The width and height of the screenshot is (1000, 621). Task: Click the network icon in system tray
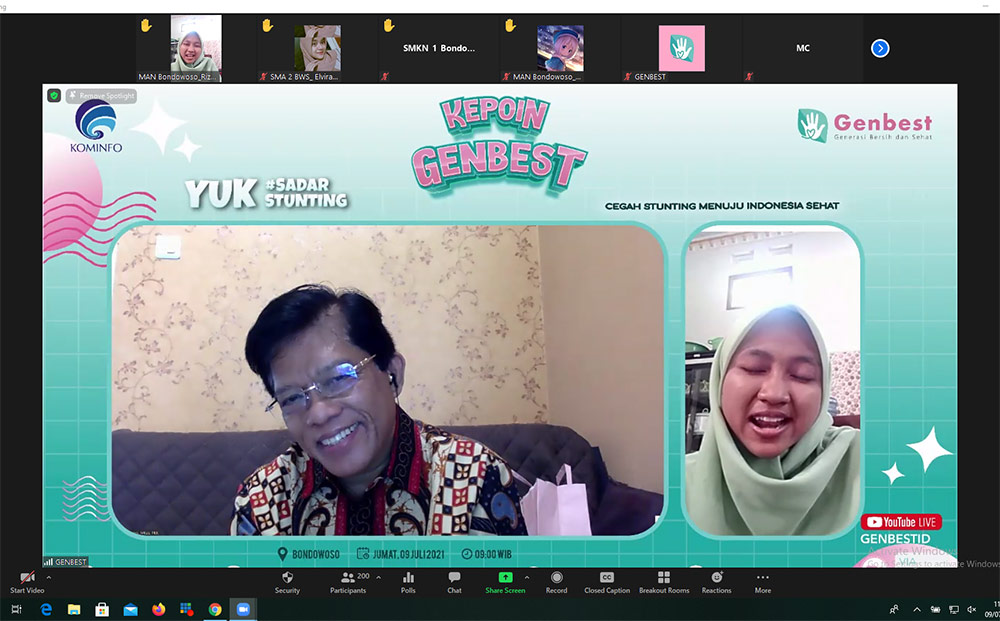(x=953, y=610)
